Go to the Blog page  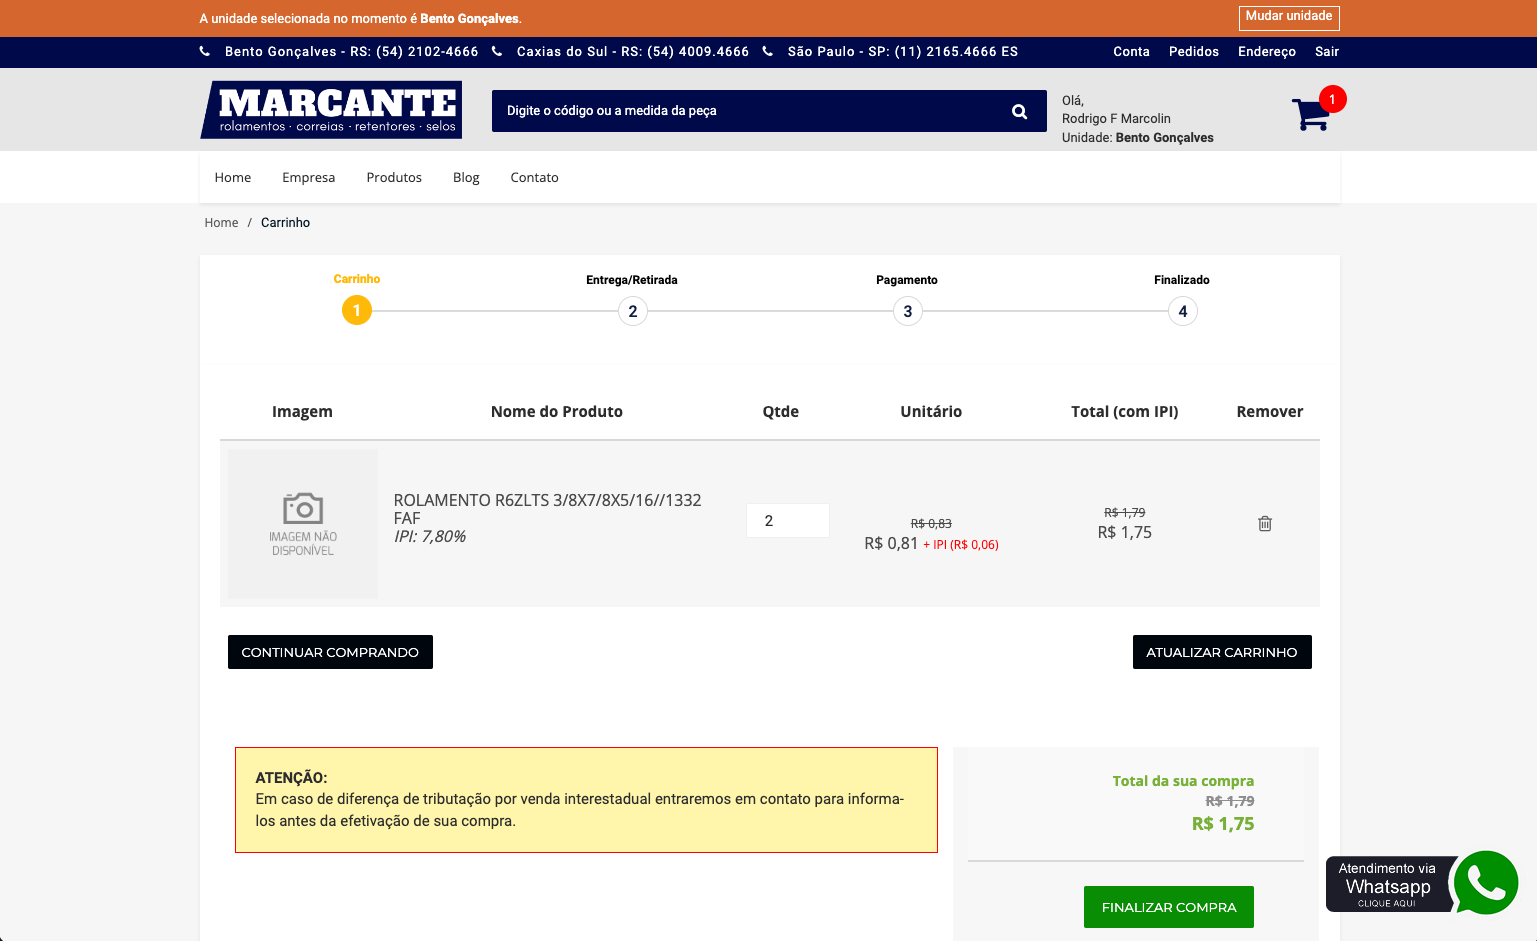[x=466, y=178]
